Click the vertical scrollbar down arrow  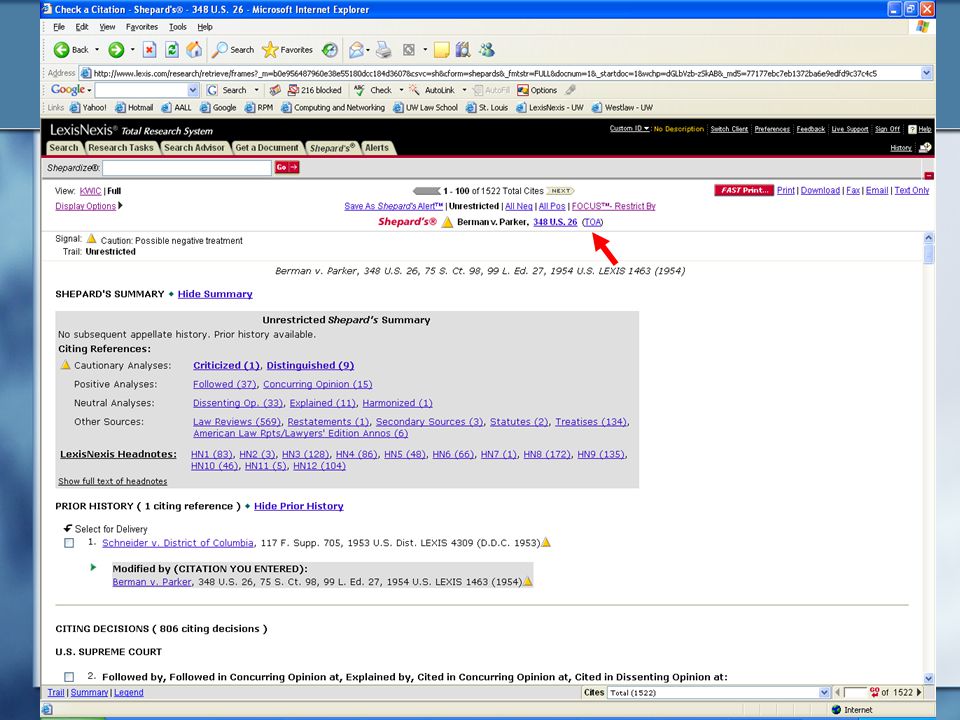(928, 678)
